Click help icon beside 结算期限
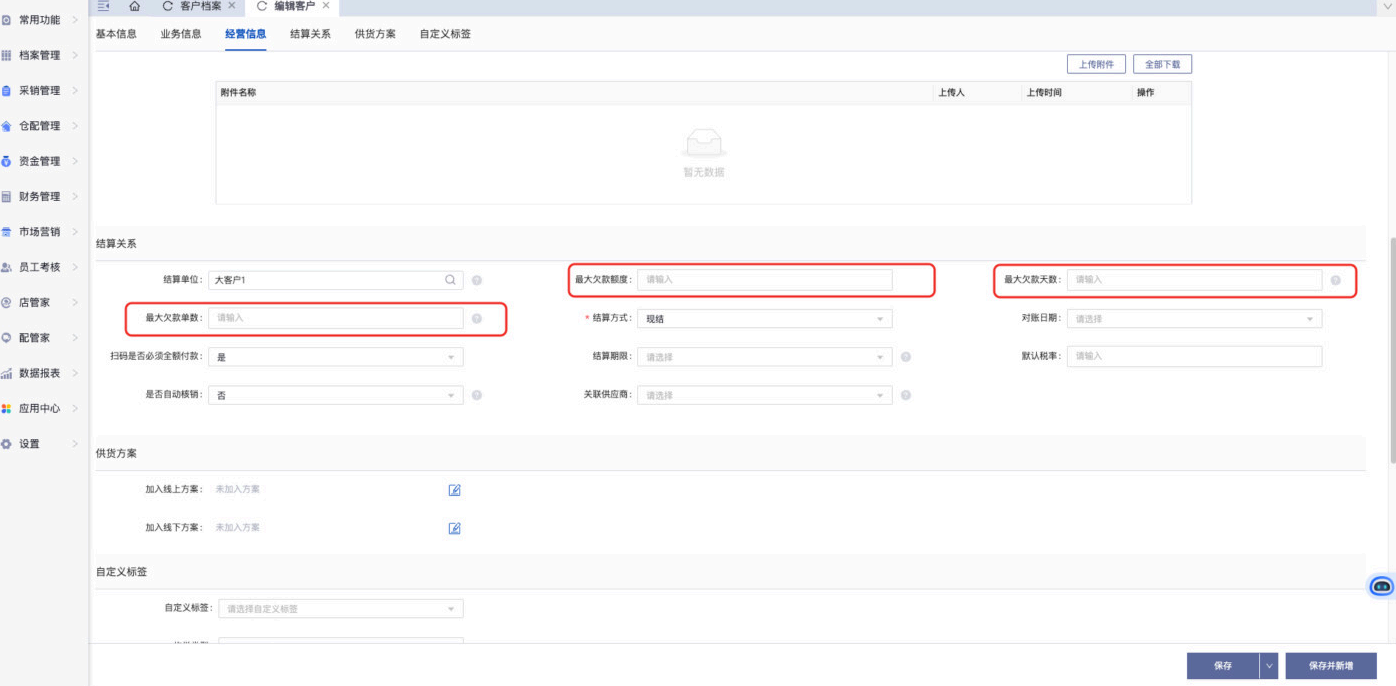Screen dimensions: 1396x686 (905, 357)
